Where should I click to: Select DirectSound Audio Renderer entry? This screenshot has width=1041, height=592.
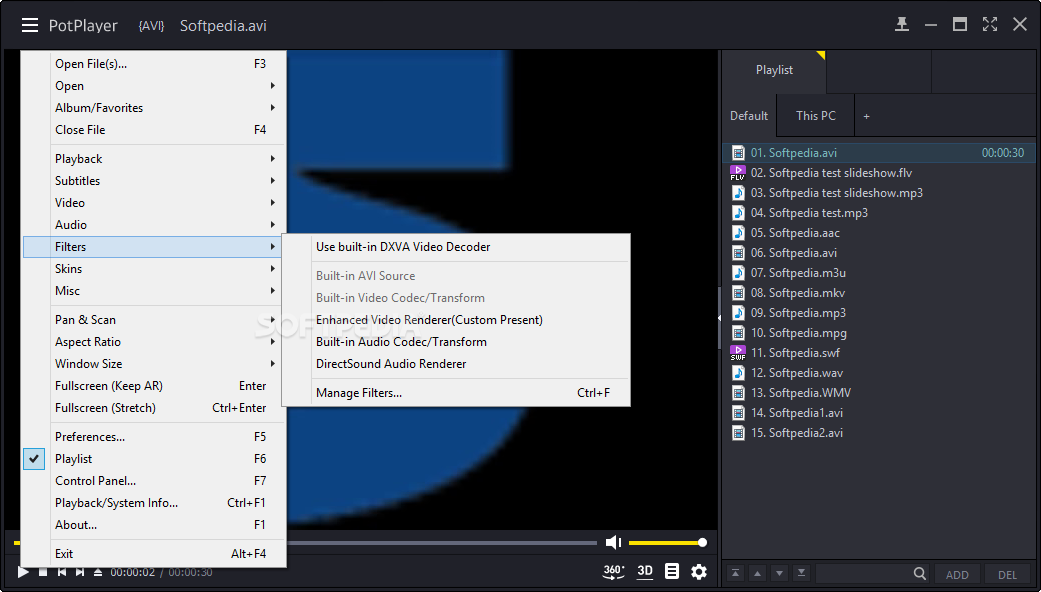tap(456, 364)
